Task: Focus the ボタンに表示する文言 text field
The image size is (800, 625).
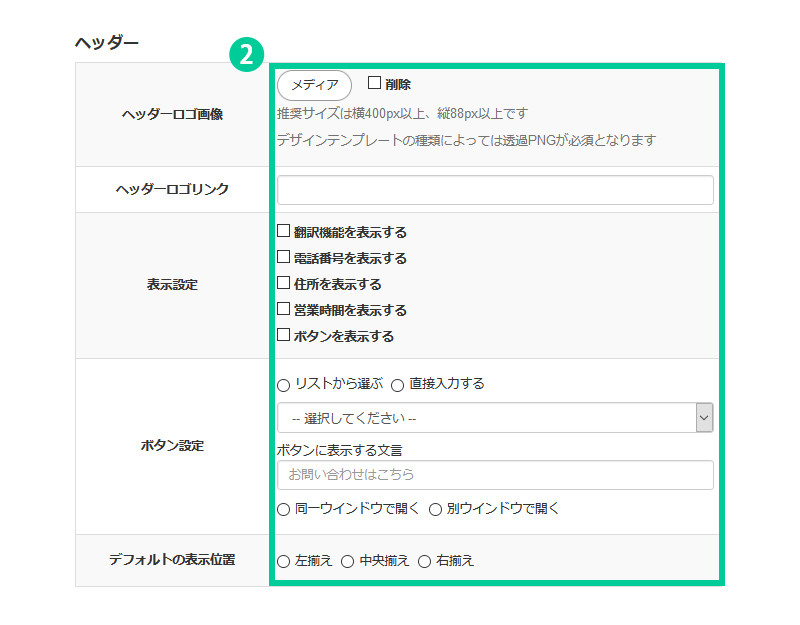Action: click(495, 475)
